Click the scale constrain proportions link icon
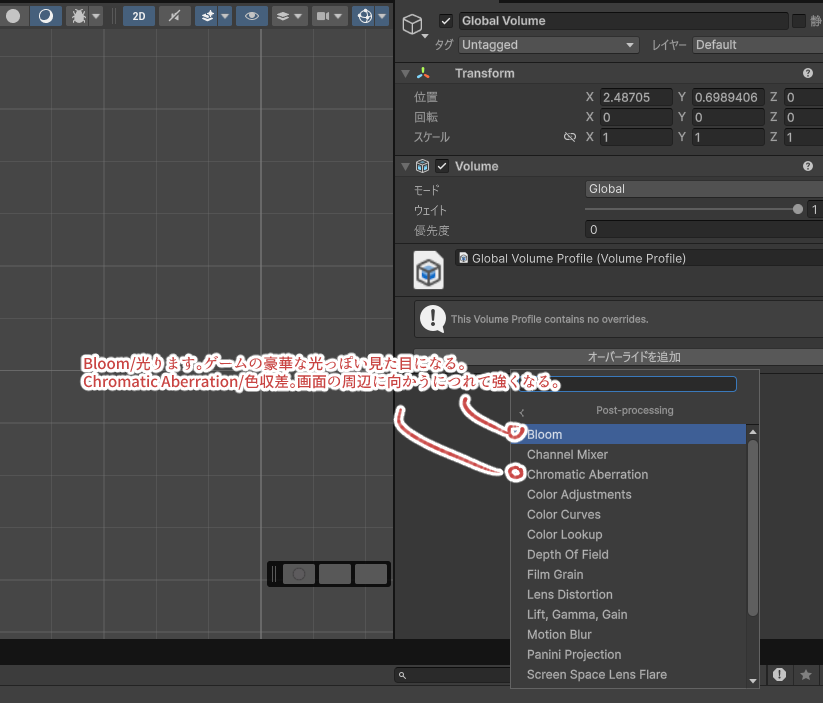The height and width of the screenshot is (703, 823). coord(570,137)
